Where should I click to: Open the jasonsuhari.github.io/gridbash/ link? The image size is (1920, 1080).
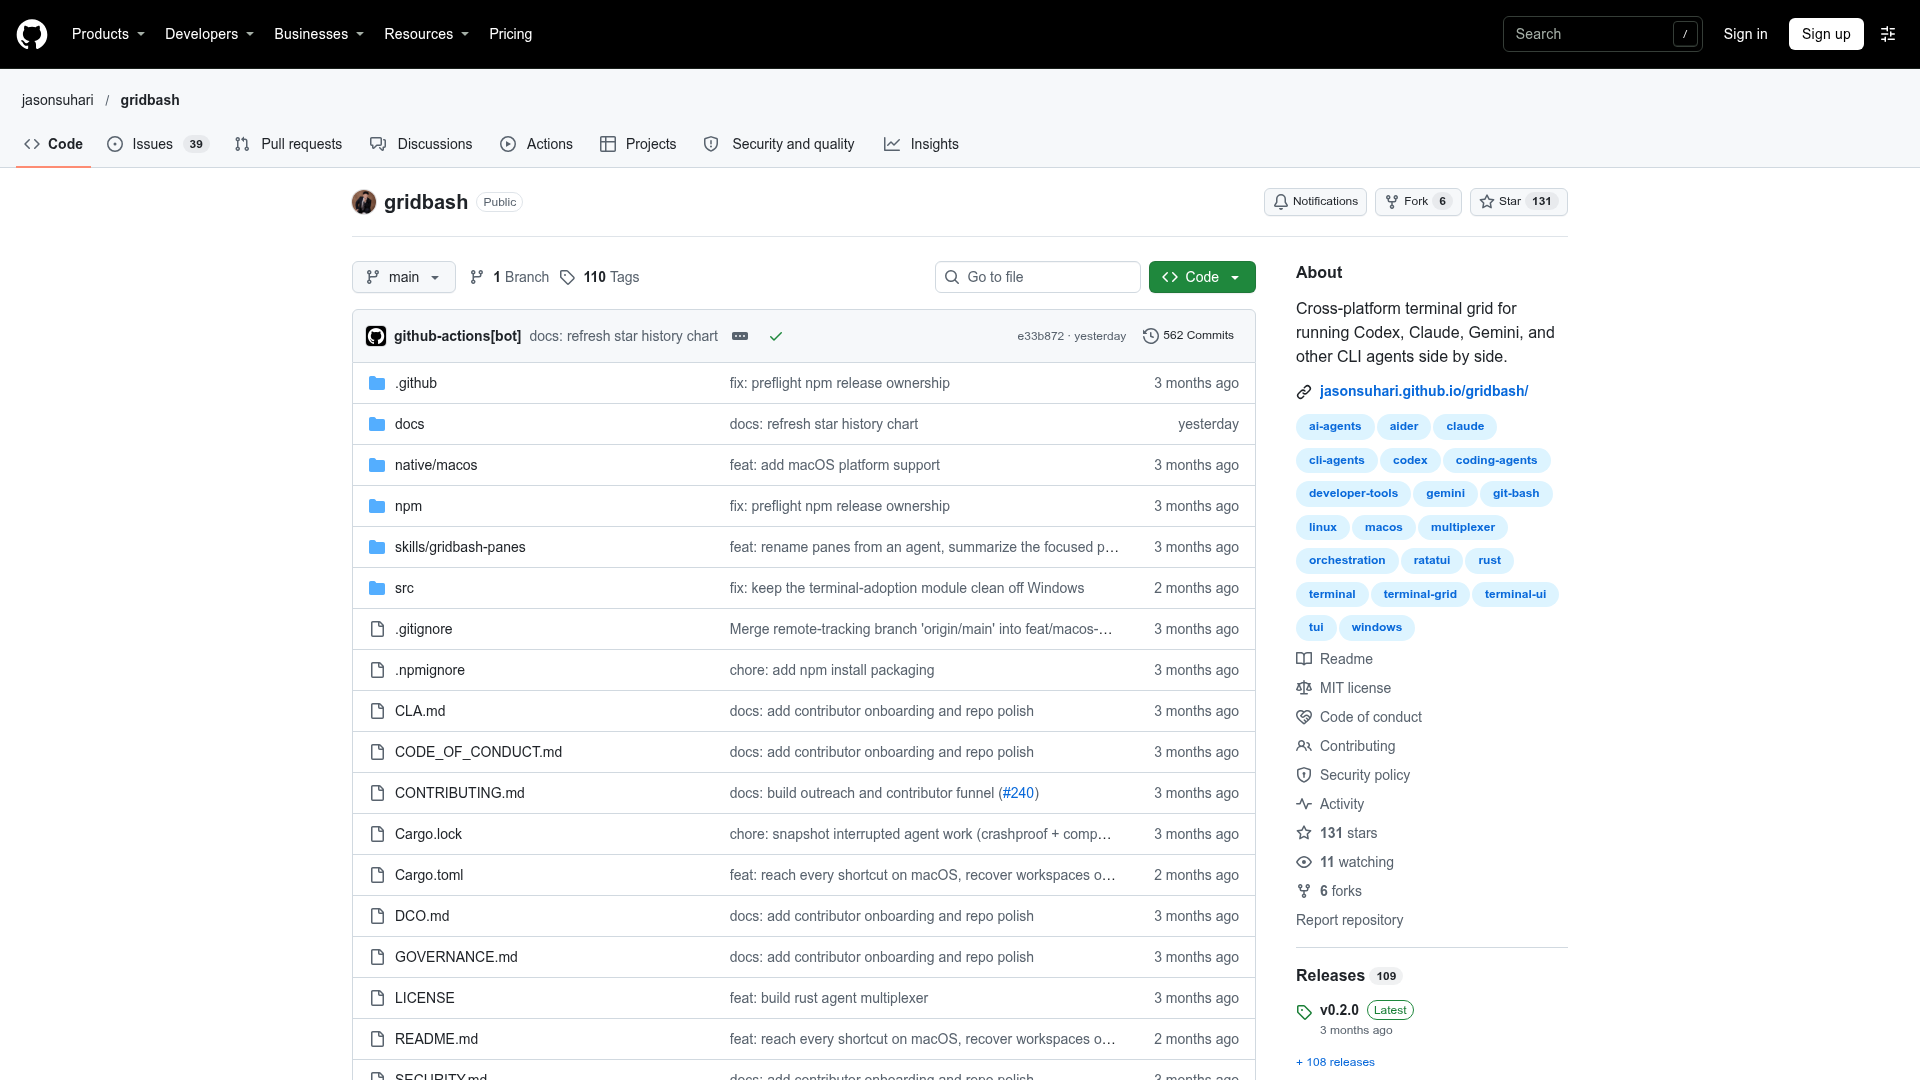1424,391
